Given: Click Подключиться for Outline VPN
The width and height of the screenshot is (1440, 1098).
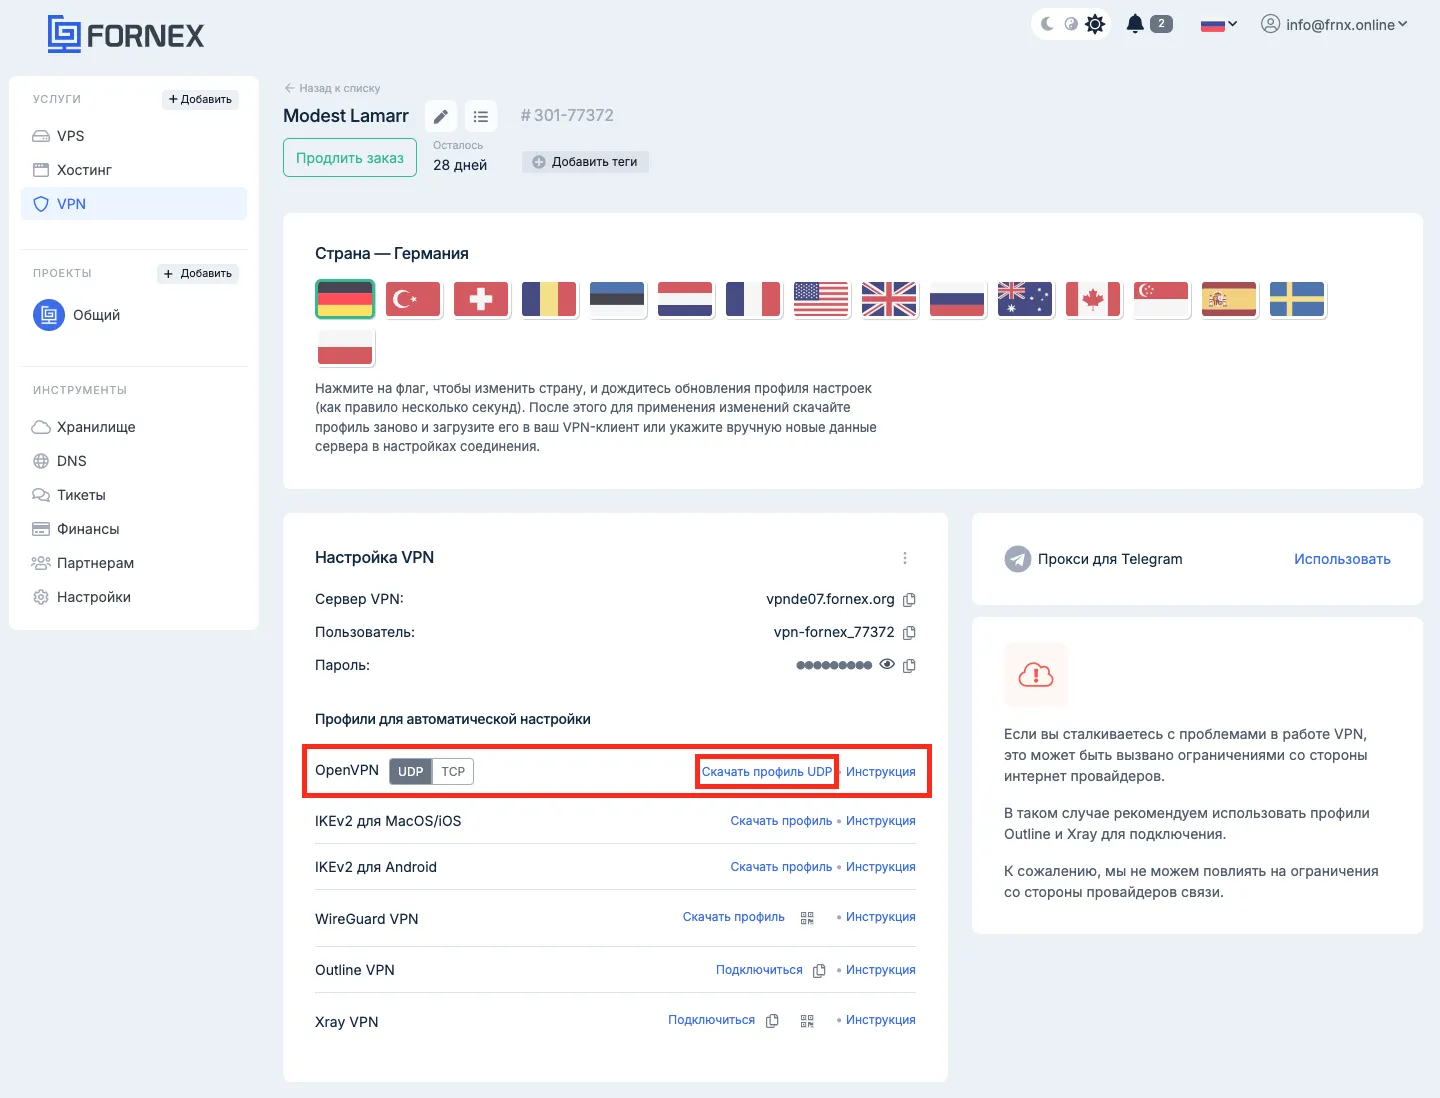Looking at the screenshot, I should 759,970.
